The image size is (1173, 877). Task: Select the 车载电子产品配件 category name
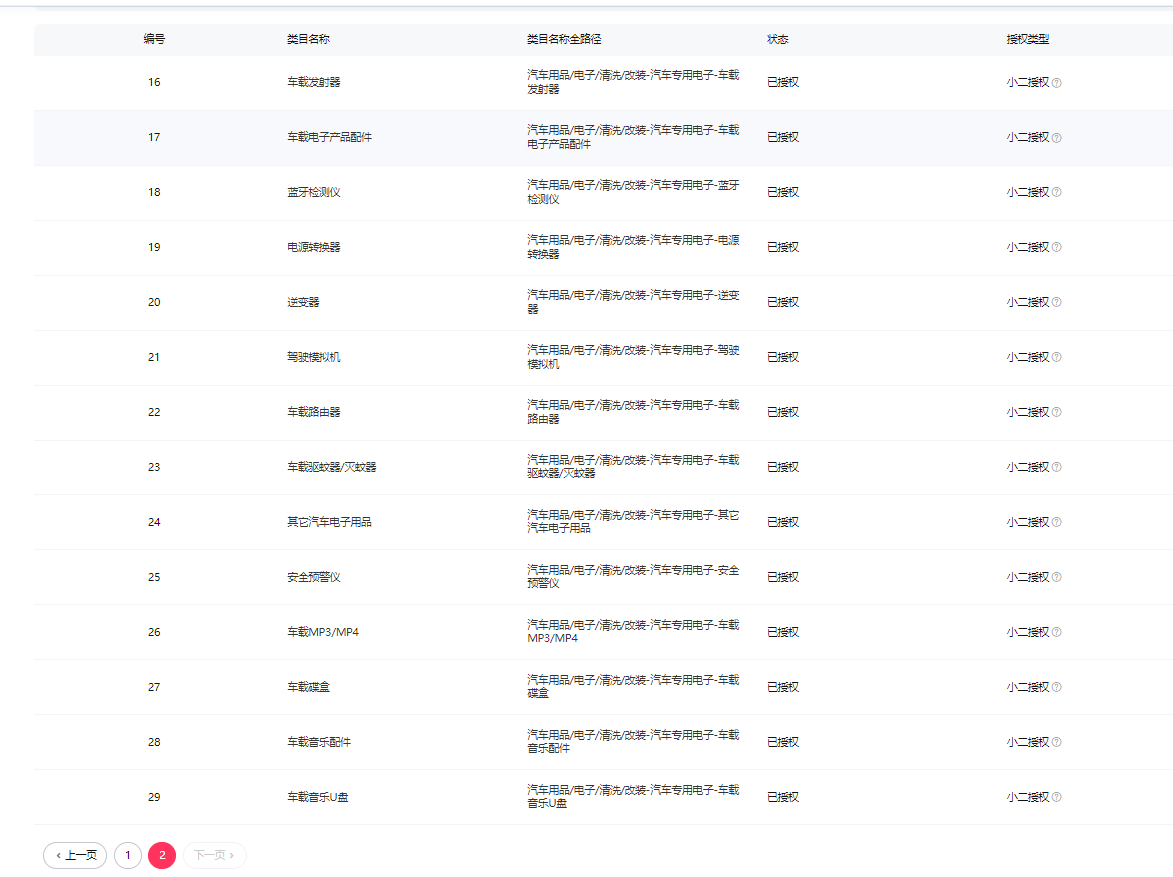pyautogui.click(x=329, y=137)
